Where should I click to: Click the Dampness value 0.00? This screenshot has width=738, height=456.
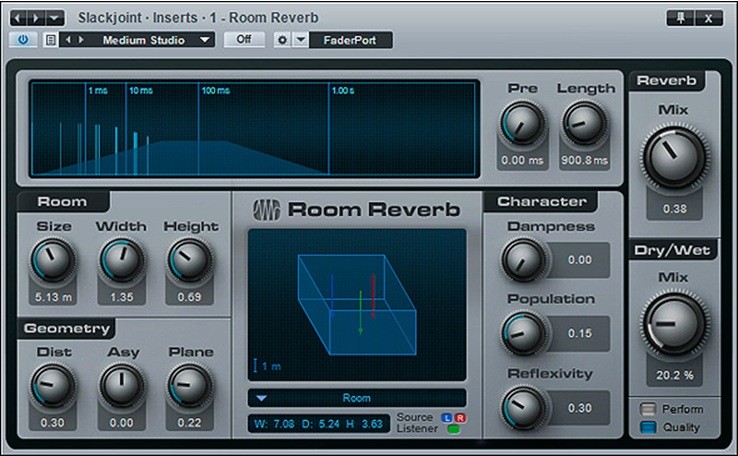pos(579,260)
